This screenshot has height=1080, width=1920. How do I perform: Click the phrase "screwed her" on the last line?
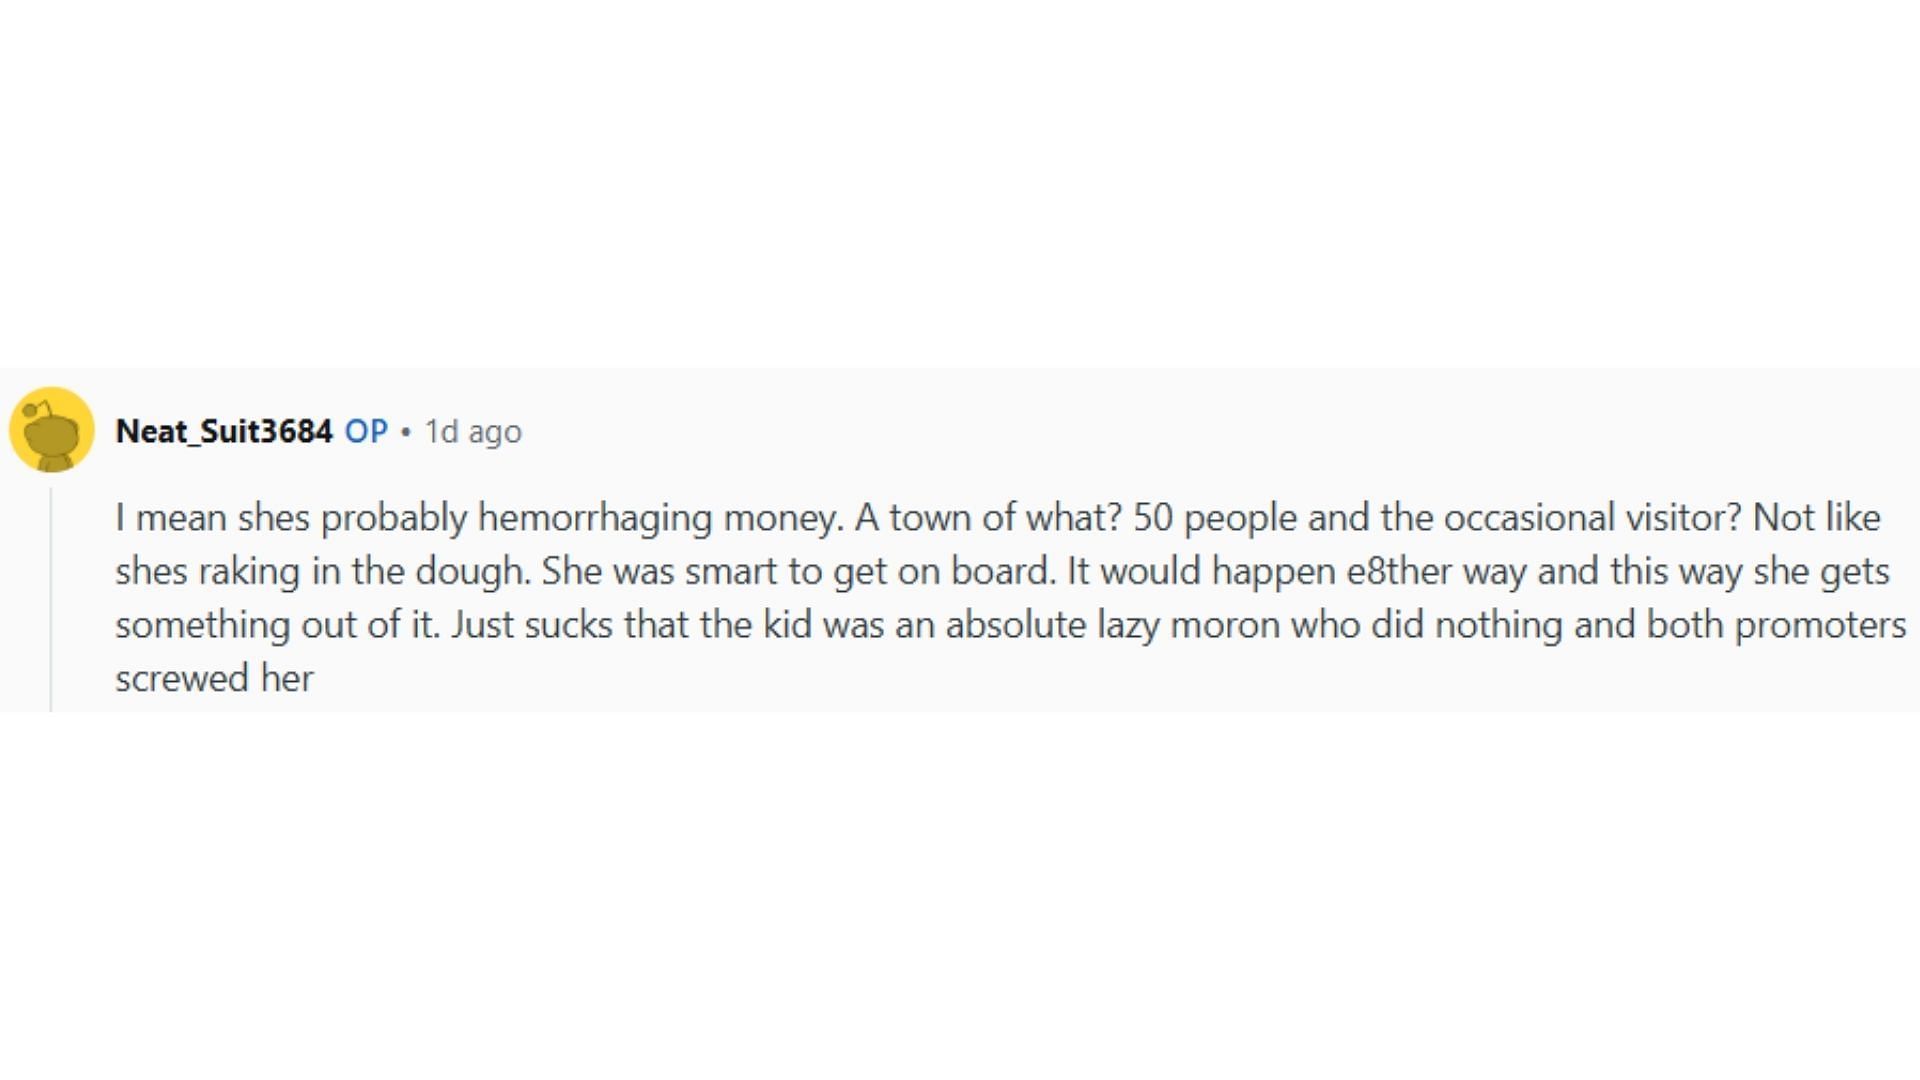tap(214, 679)
